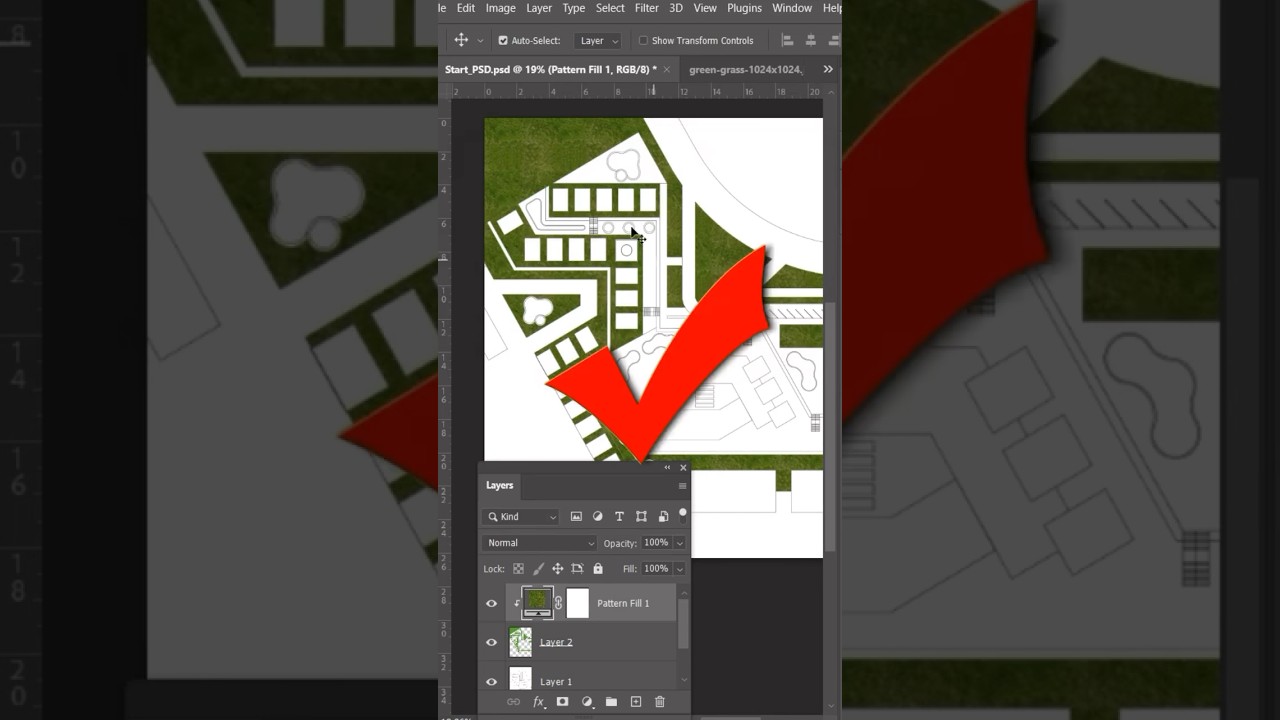Open the View menu

pos(705,8)
